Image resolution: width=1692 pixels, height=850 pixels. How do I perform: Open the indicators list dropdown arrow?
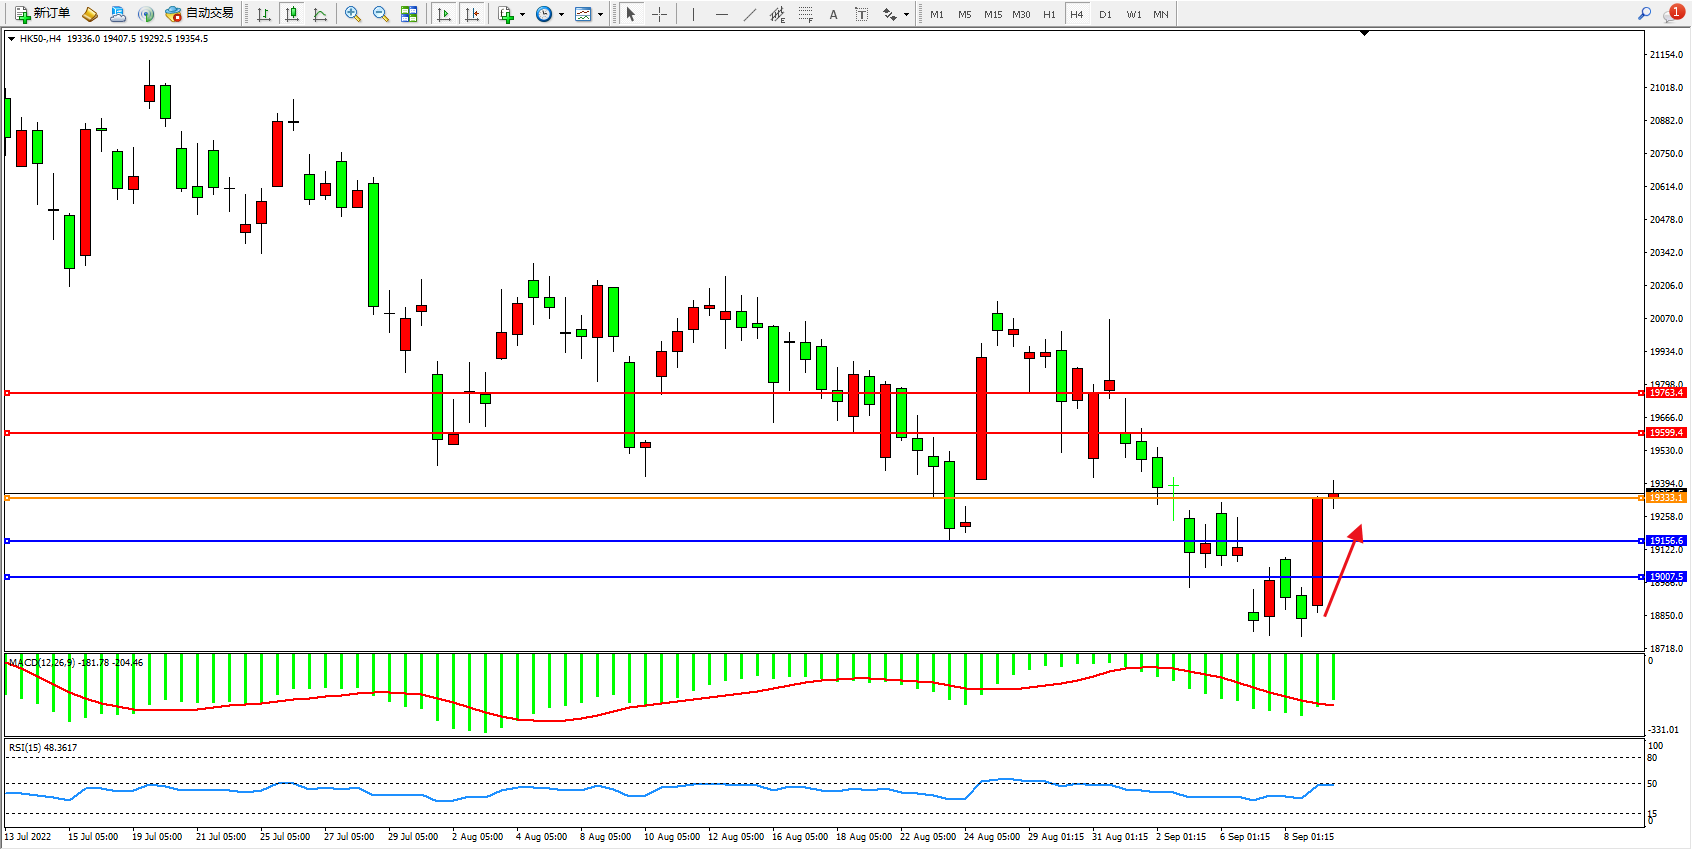pyautogui.click(x=522, y=14)
